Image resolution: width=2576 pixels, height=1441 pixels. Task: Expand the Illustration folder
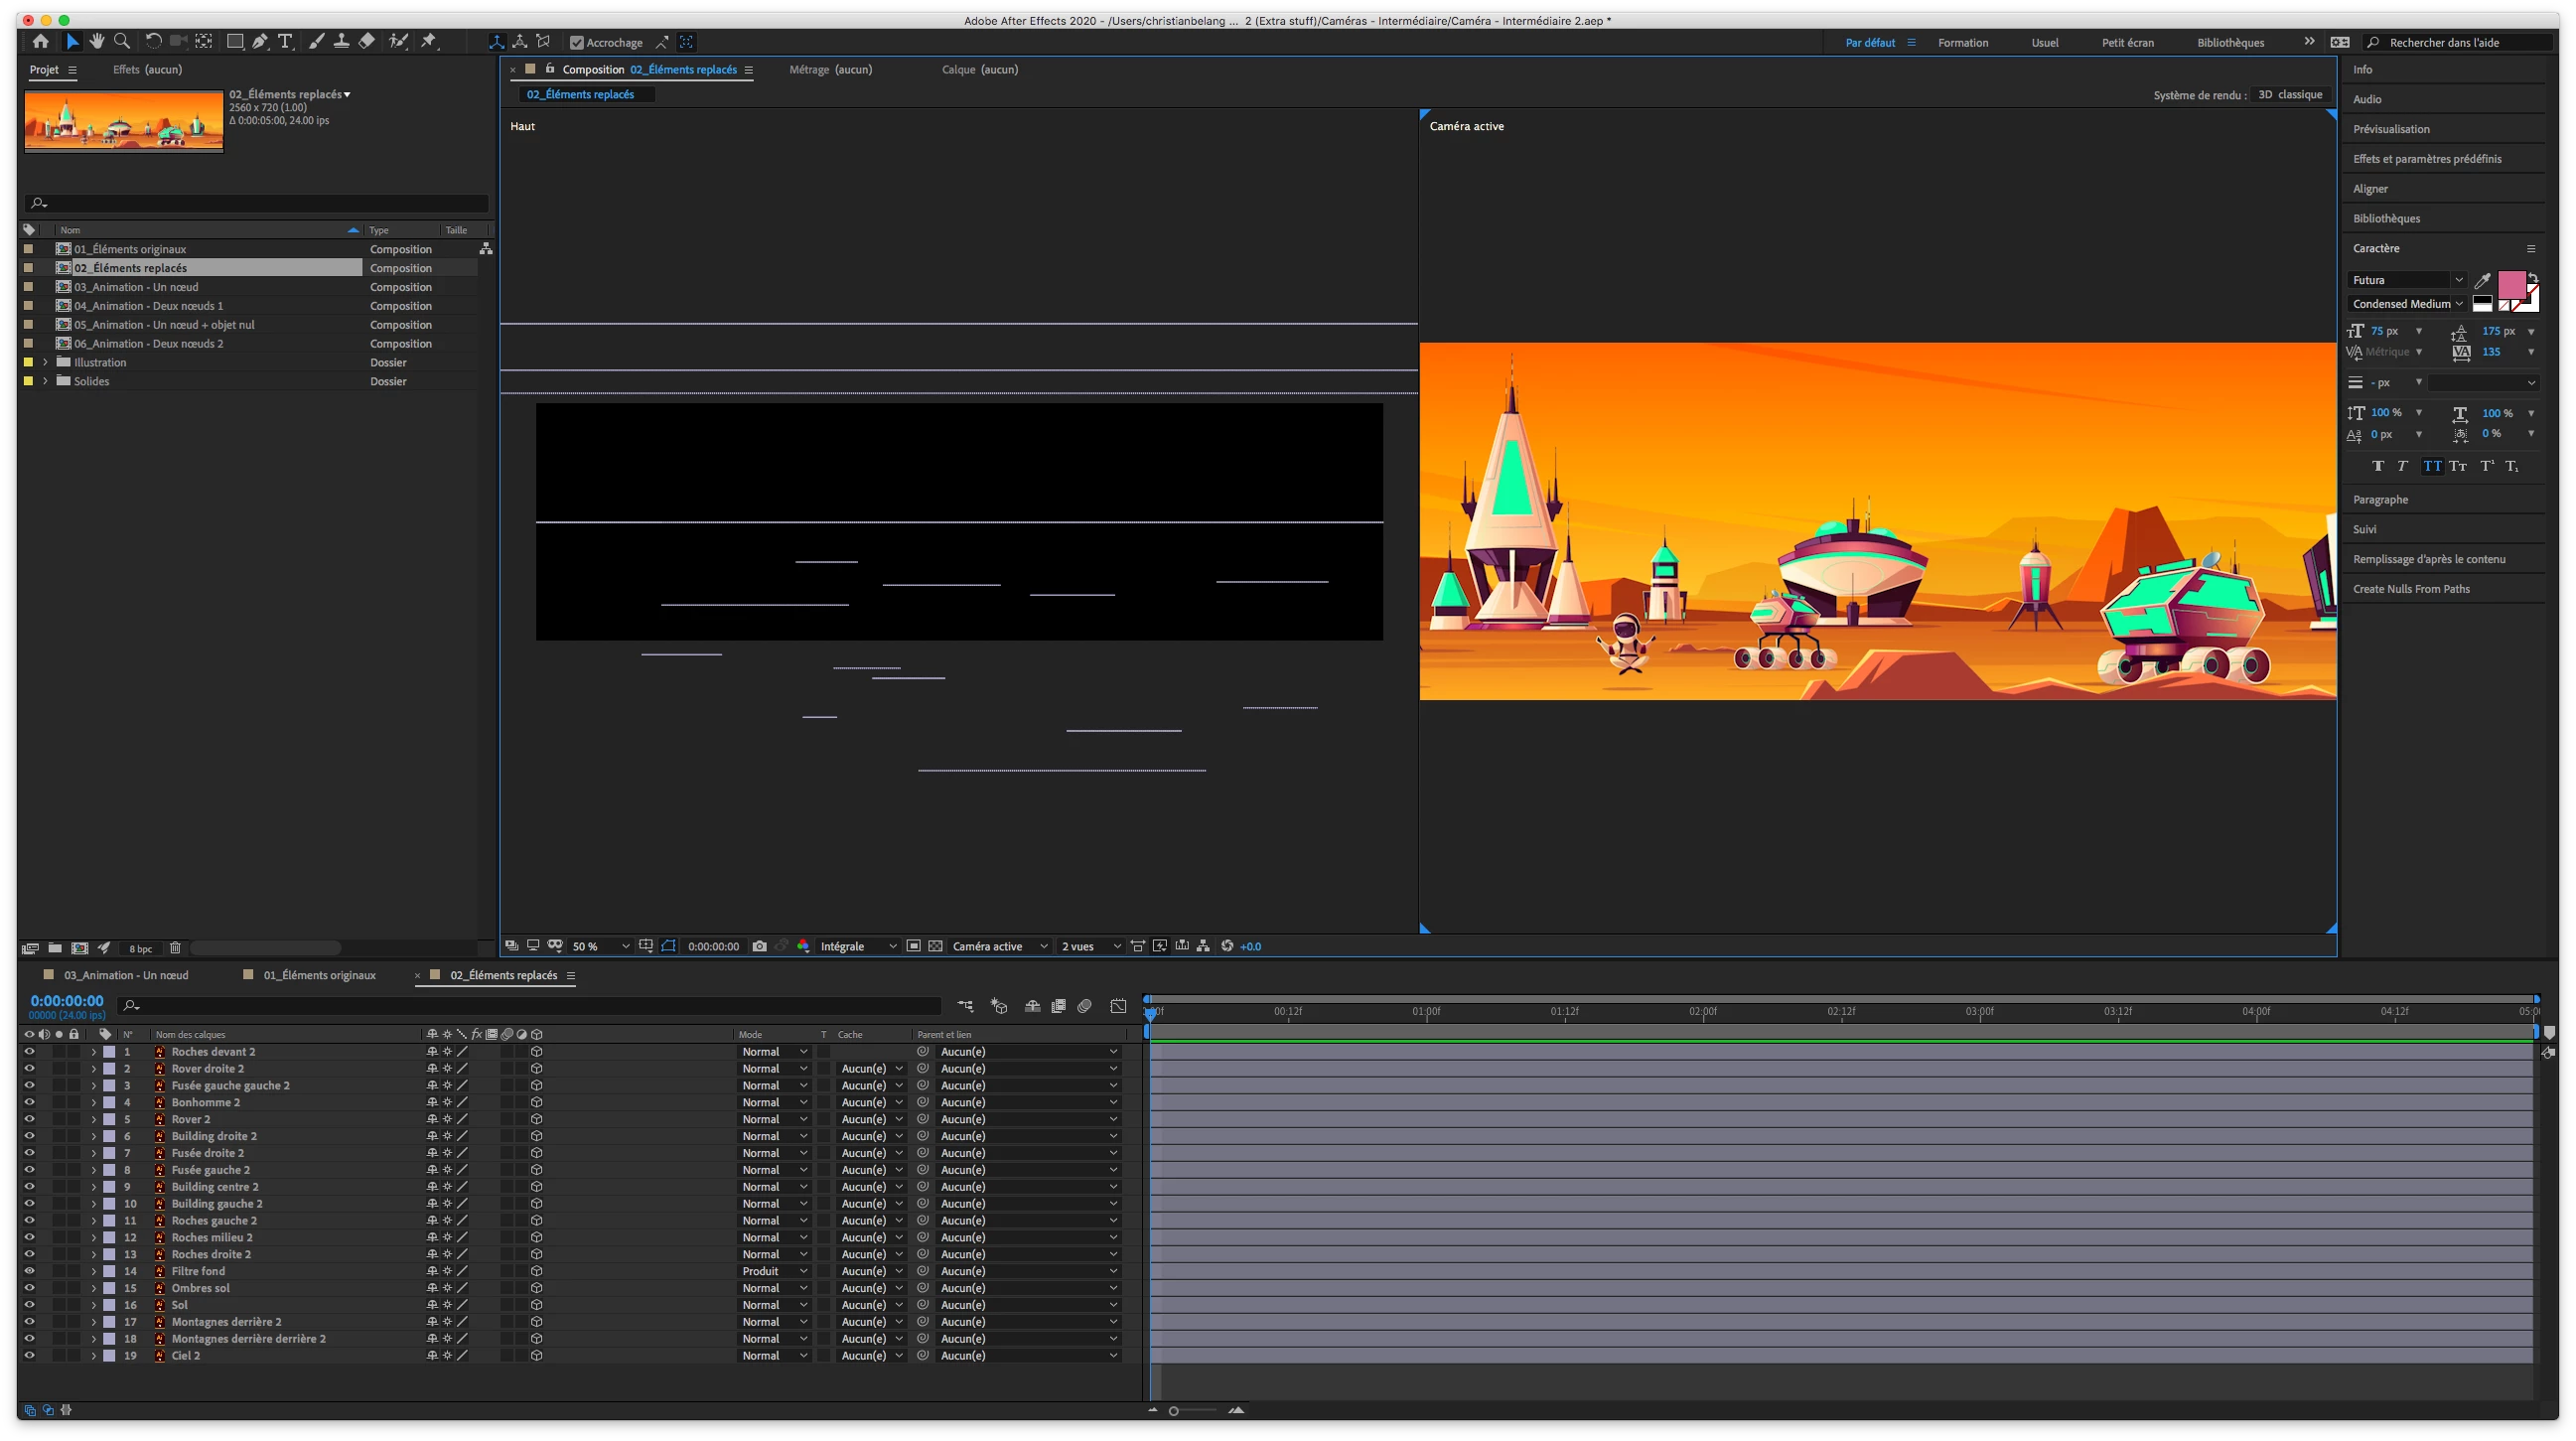pos(45,362)
